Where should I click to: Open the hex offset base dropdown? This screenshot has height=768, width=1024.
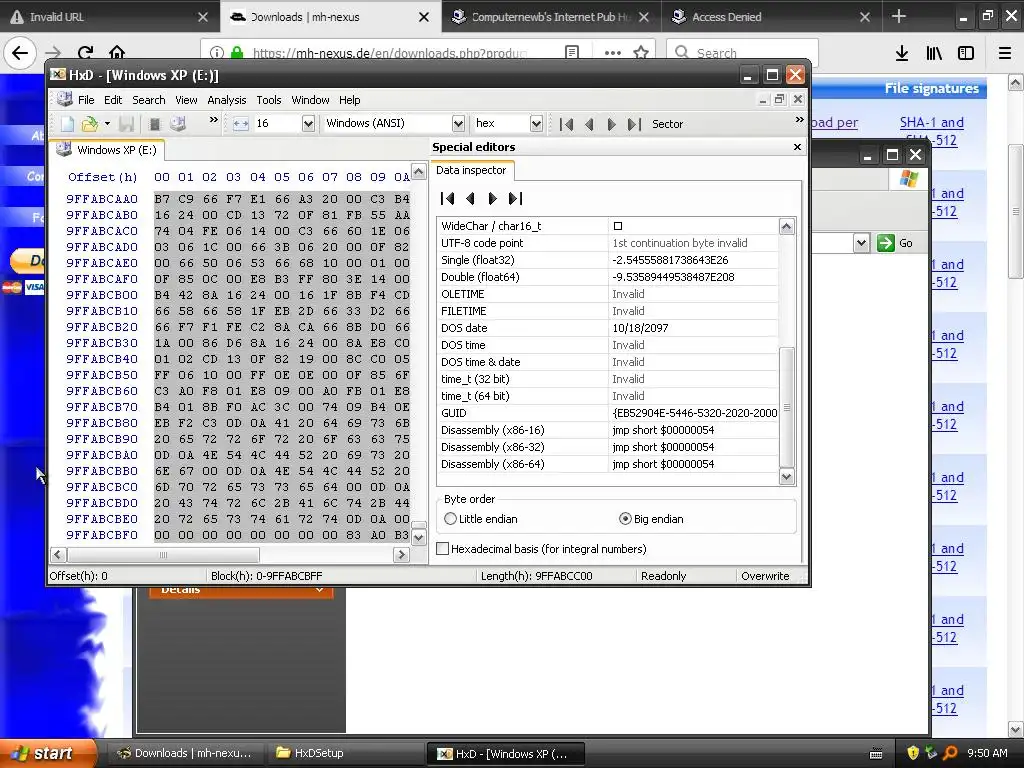coord(536,123)
